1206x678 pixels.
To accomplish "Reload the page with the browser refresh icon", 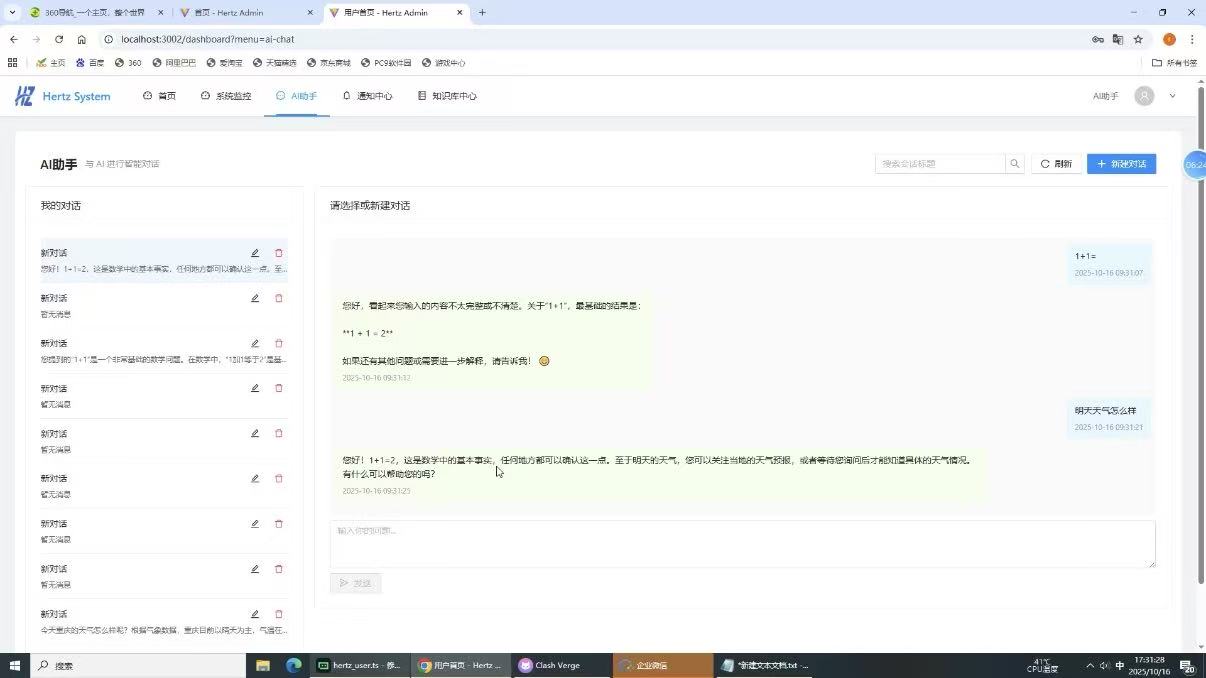I will click(59, 39).
